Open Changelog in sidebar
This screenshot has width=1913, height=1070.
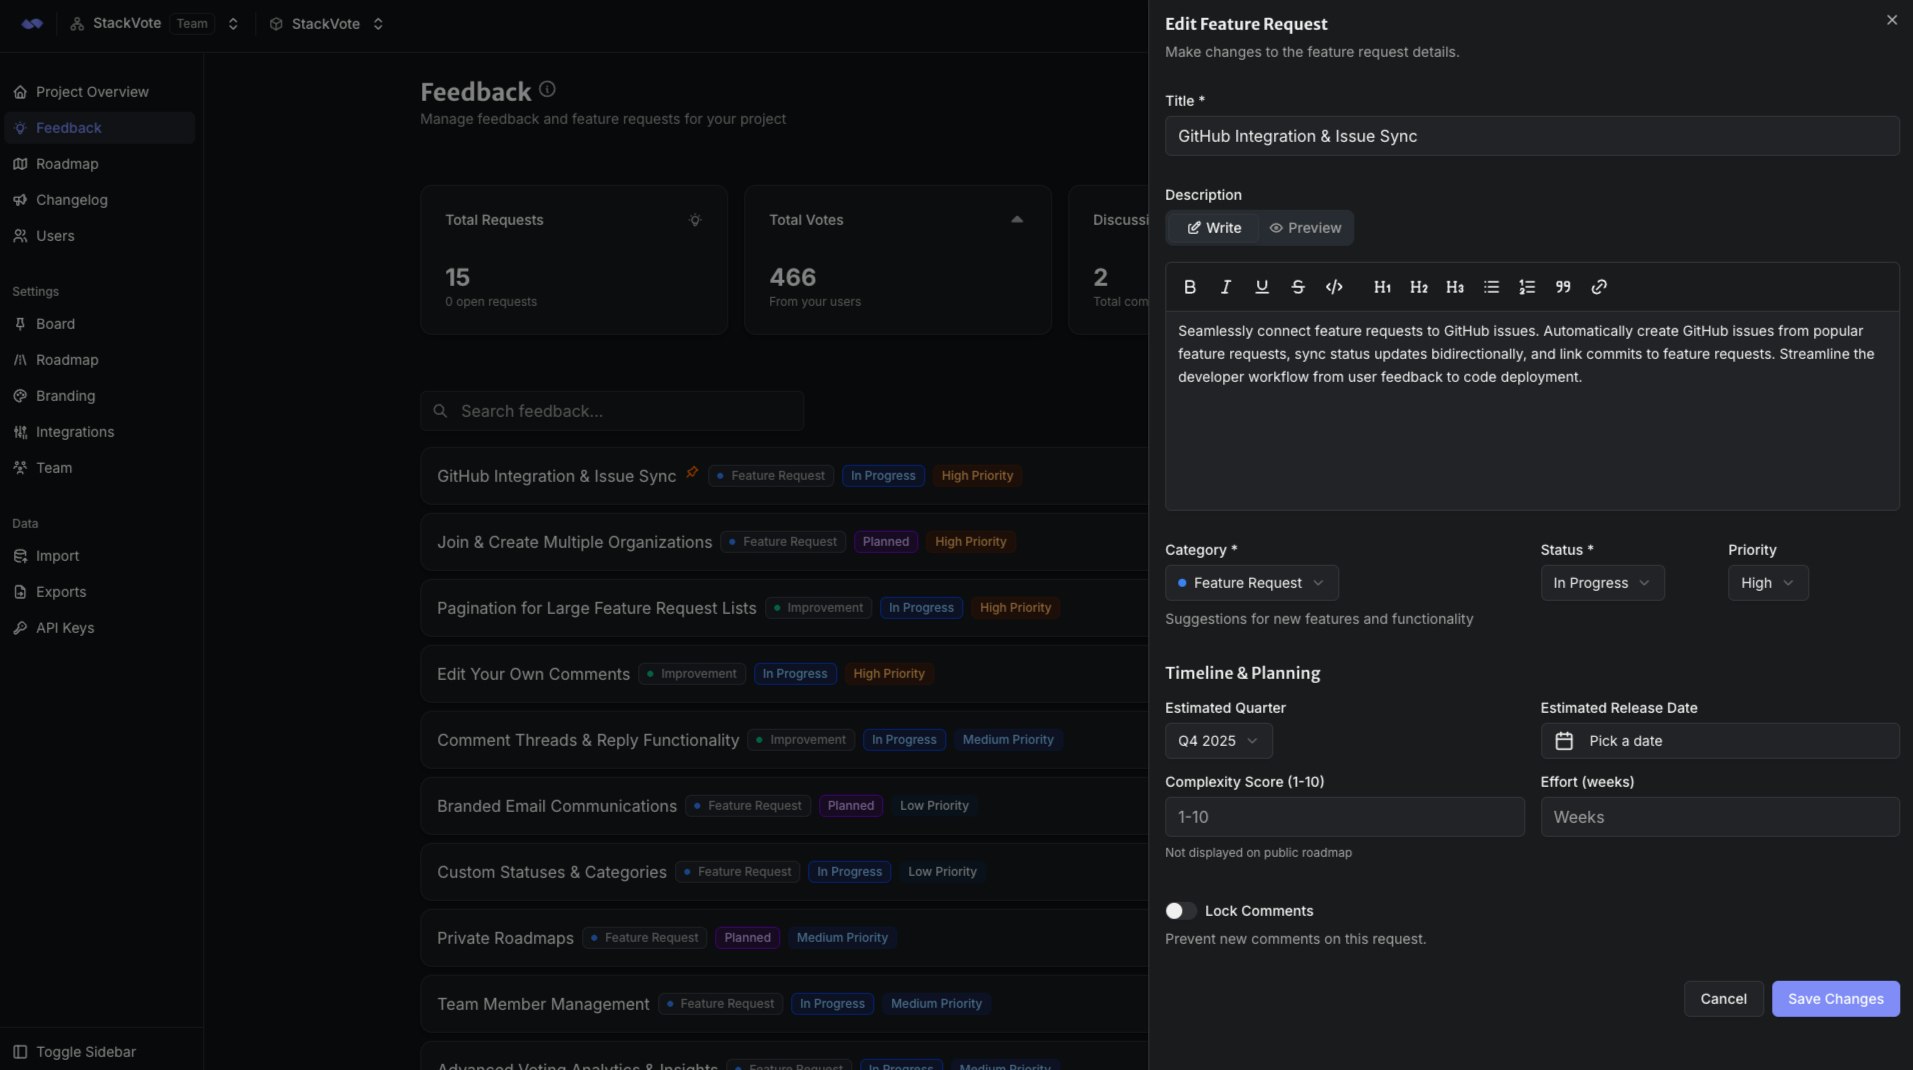[x=99, y=200]
